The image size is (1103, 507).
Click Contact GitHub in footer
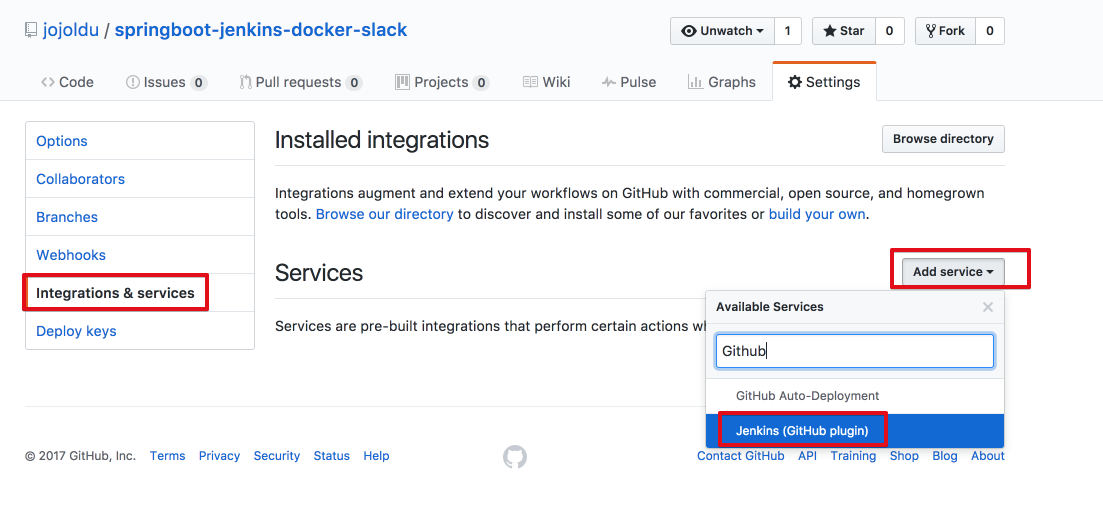pyautogui.click(x=741, y=456)
